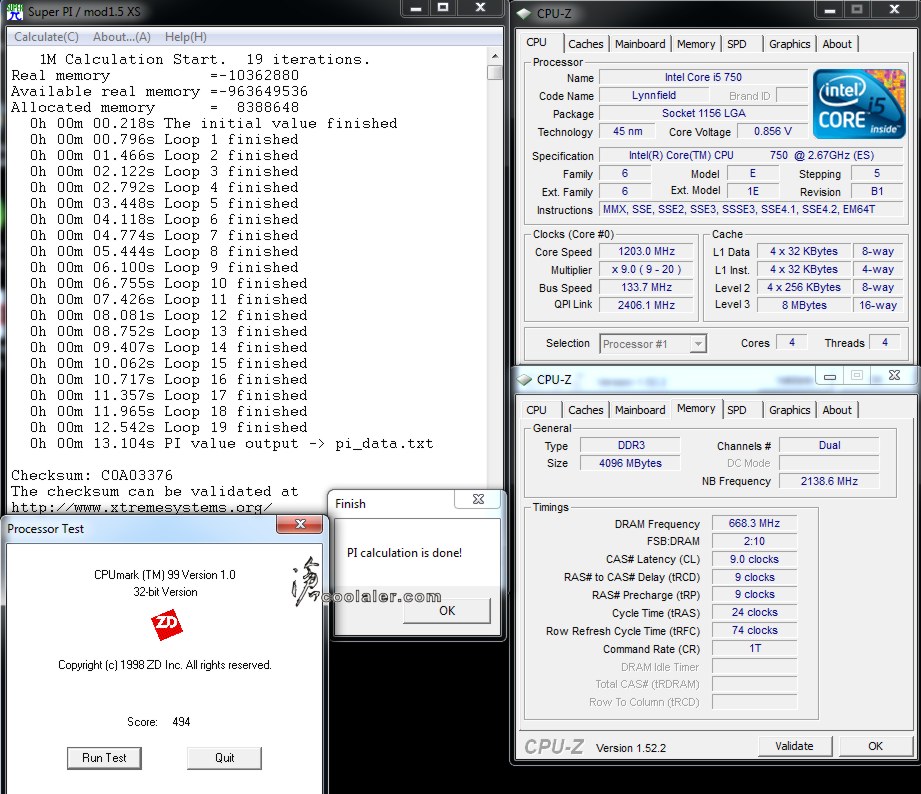Click Run Test in Processor Test
Viewport: 921px width, 794px height.
[104, 758]
